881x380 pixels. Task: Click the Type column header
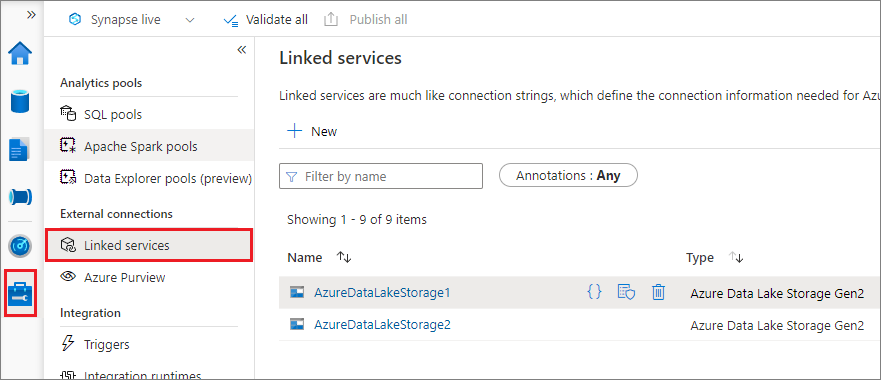[700, 257]
